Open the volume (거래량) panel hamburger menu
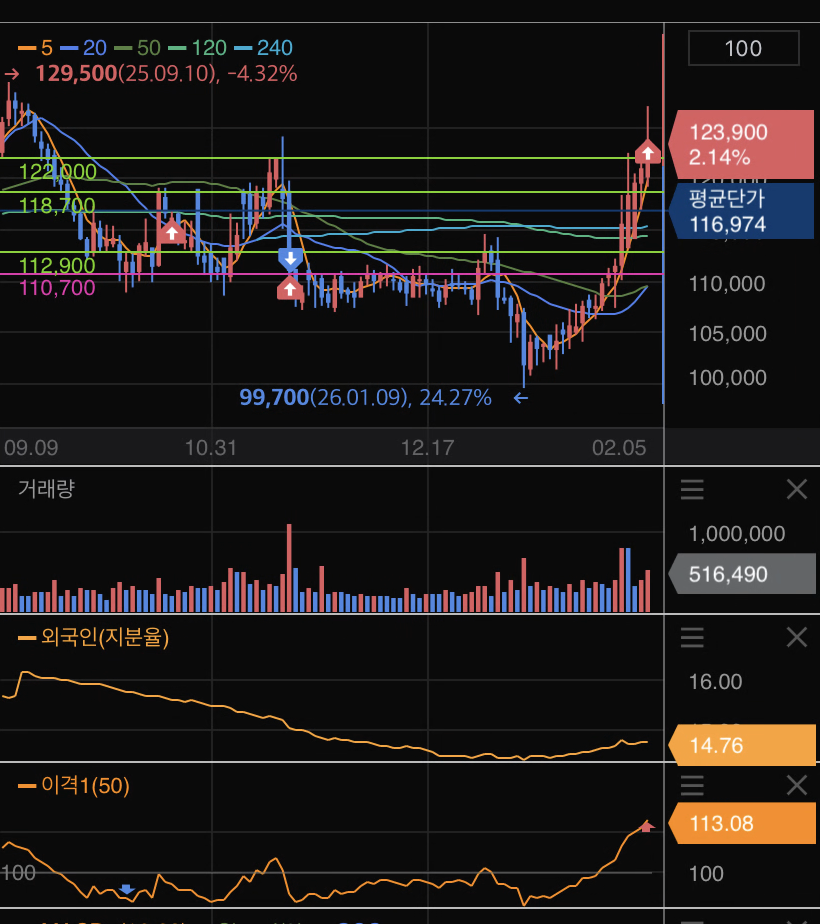The height and width of the screenshot is (924, 820). click(x=692, y=489)
